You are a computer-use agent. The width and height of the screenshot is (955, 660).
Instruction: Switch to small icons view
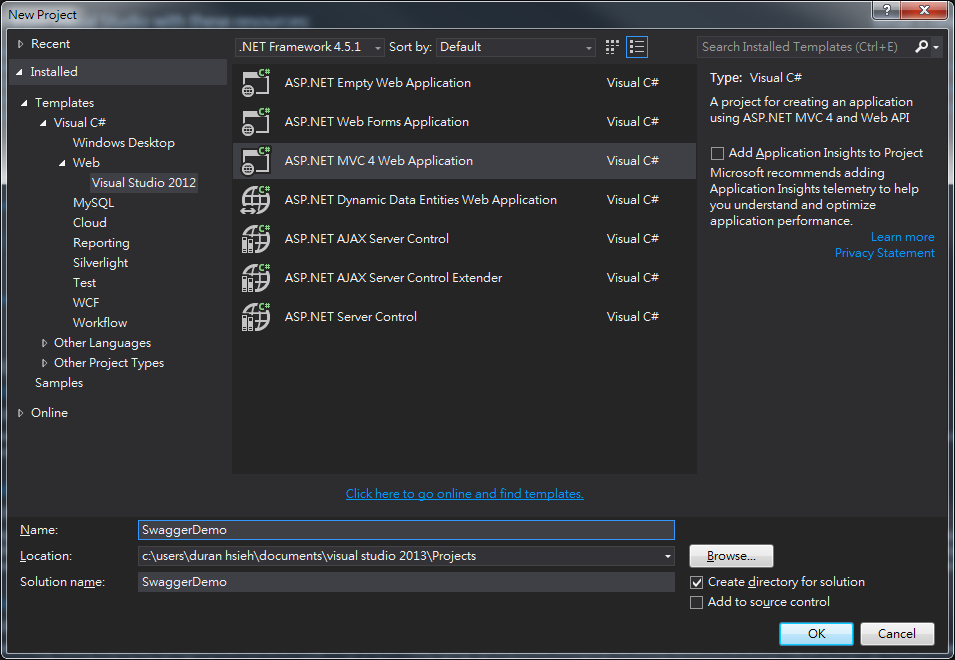[612, 47]
